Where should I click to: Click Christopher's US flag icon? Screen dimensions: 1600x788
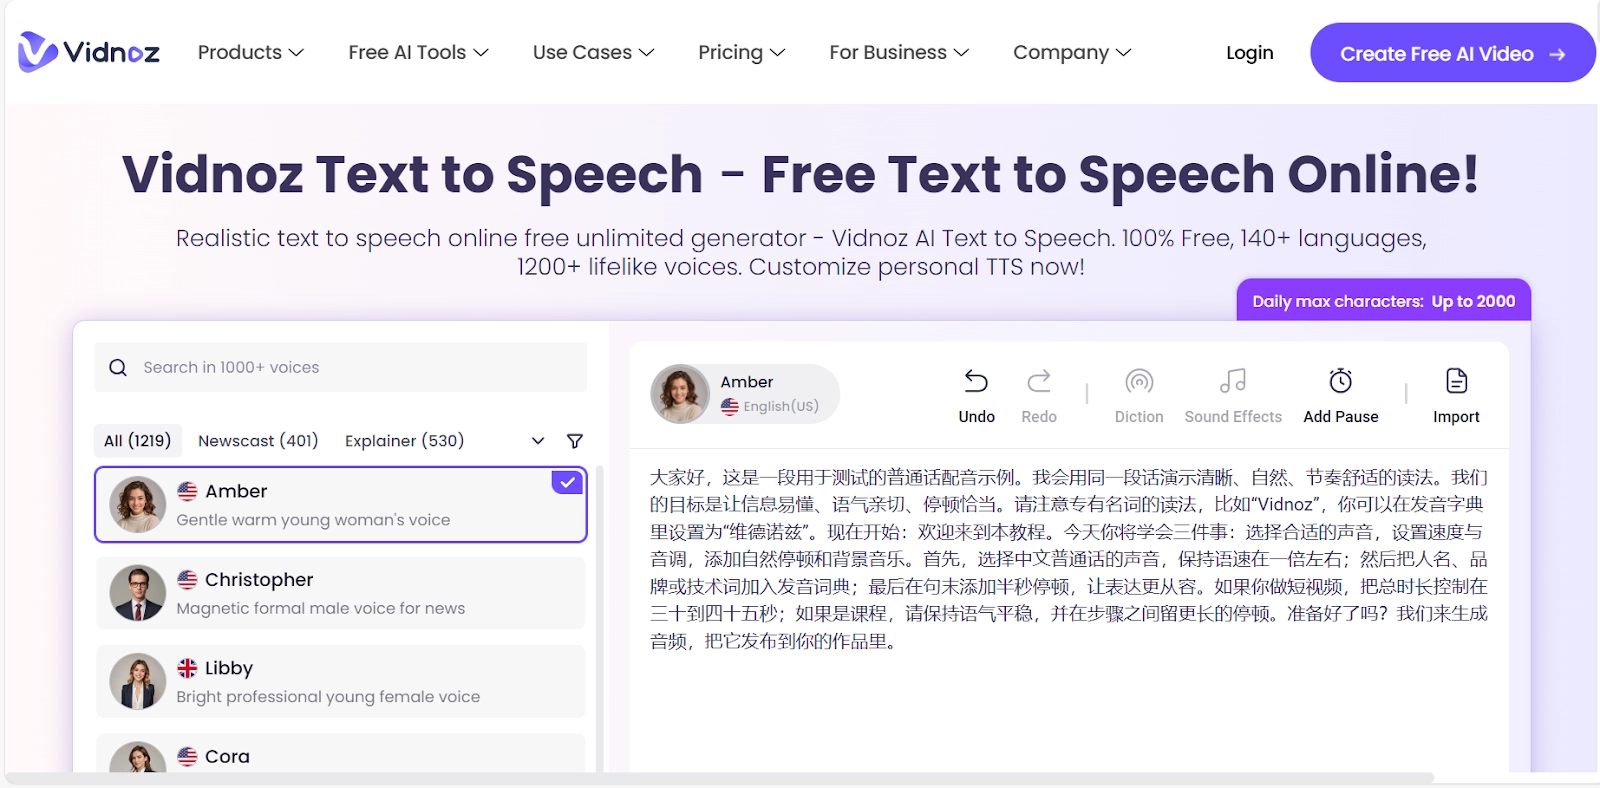pos(187,580)
